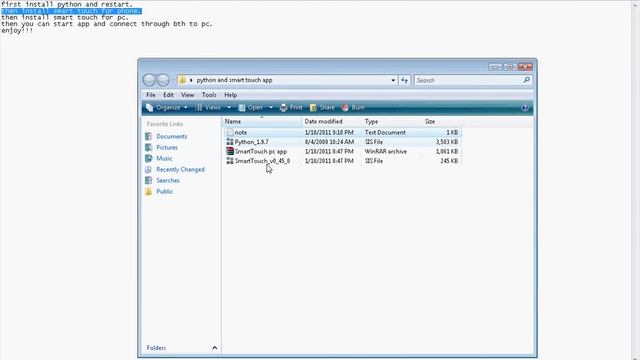Sort by the Name column header
The image size is (640, 360).
pyautogui.click(x=262, y=122)
